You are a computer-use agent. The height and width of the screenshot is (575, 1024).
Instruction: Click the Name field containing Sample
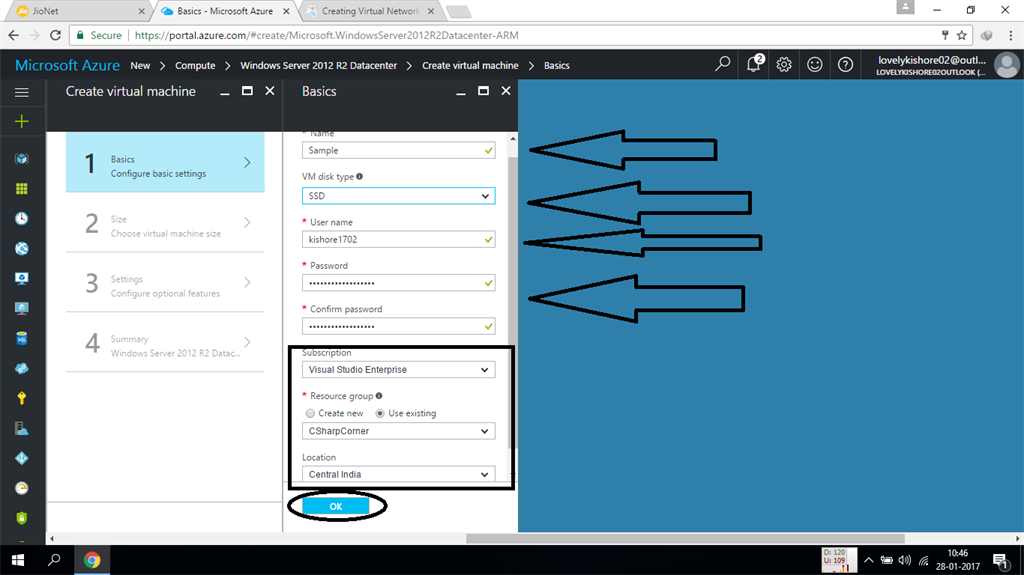pyautogui.click(x=398, y=150)
